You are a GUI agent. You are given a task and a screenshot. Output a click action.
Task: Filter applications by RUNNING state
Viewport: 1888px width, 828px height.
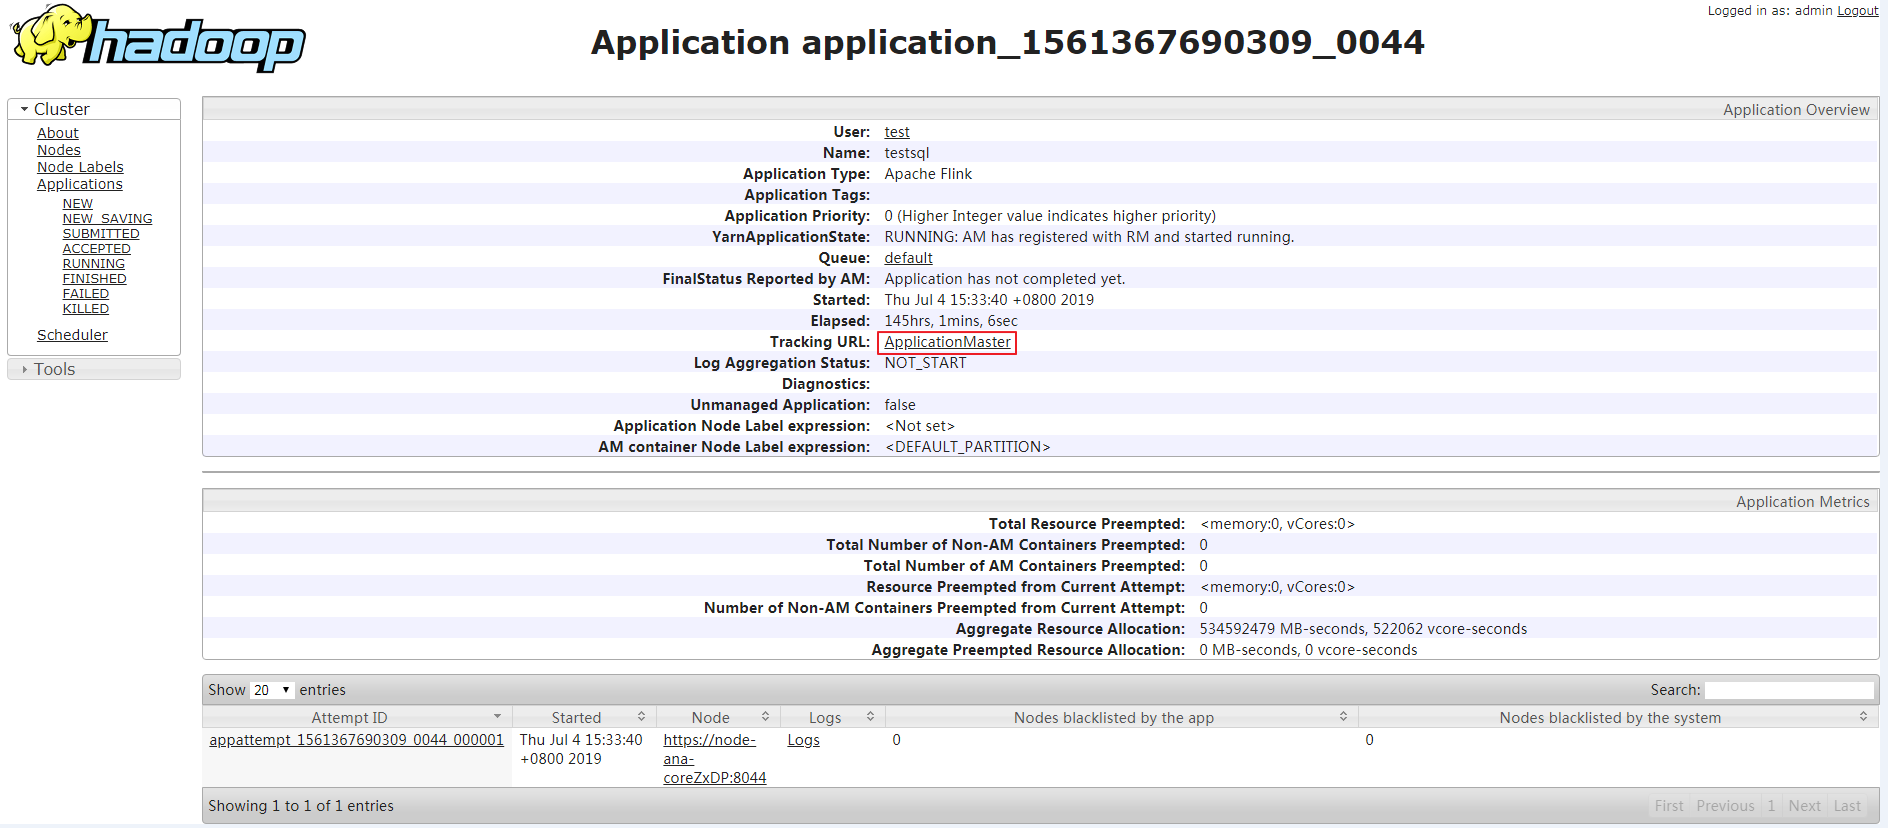93,264
